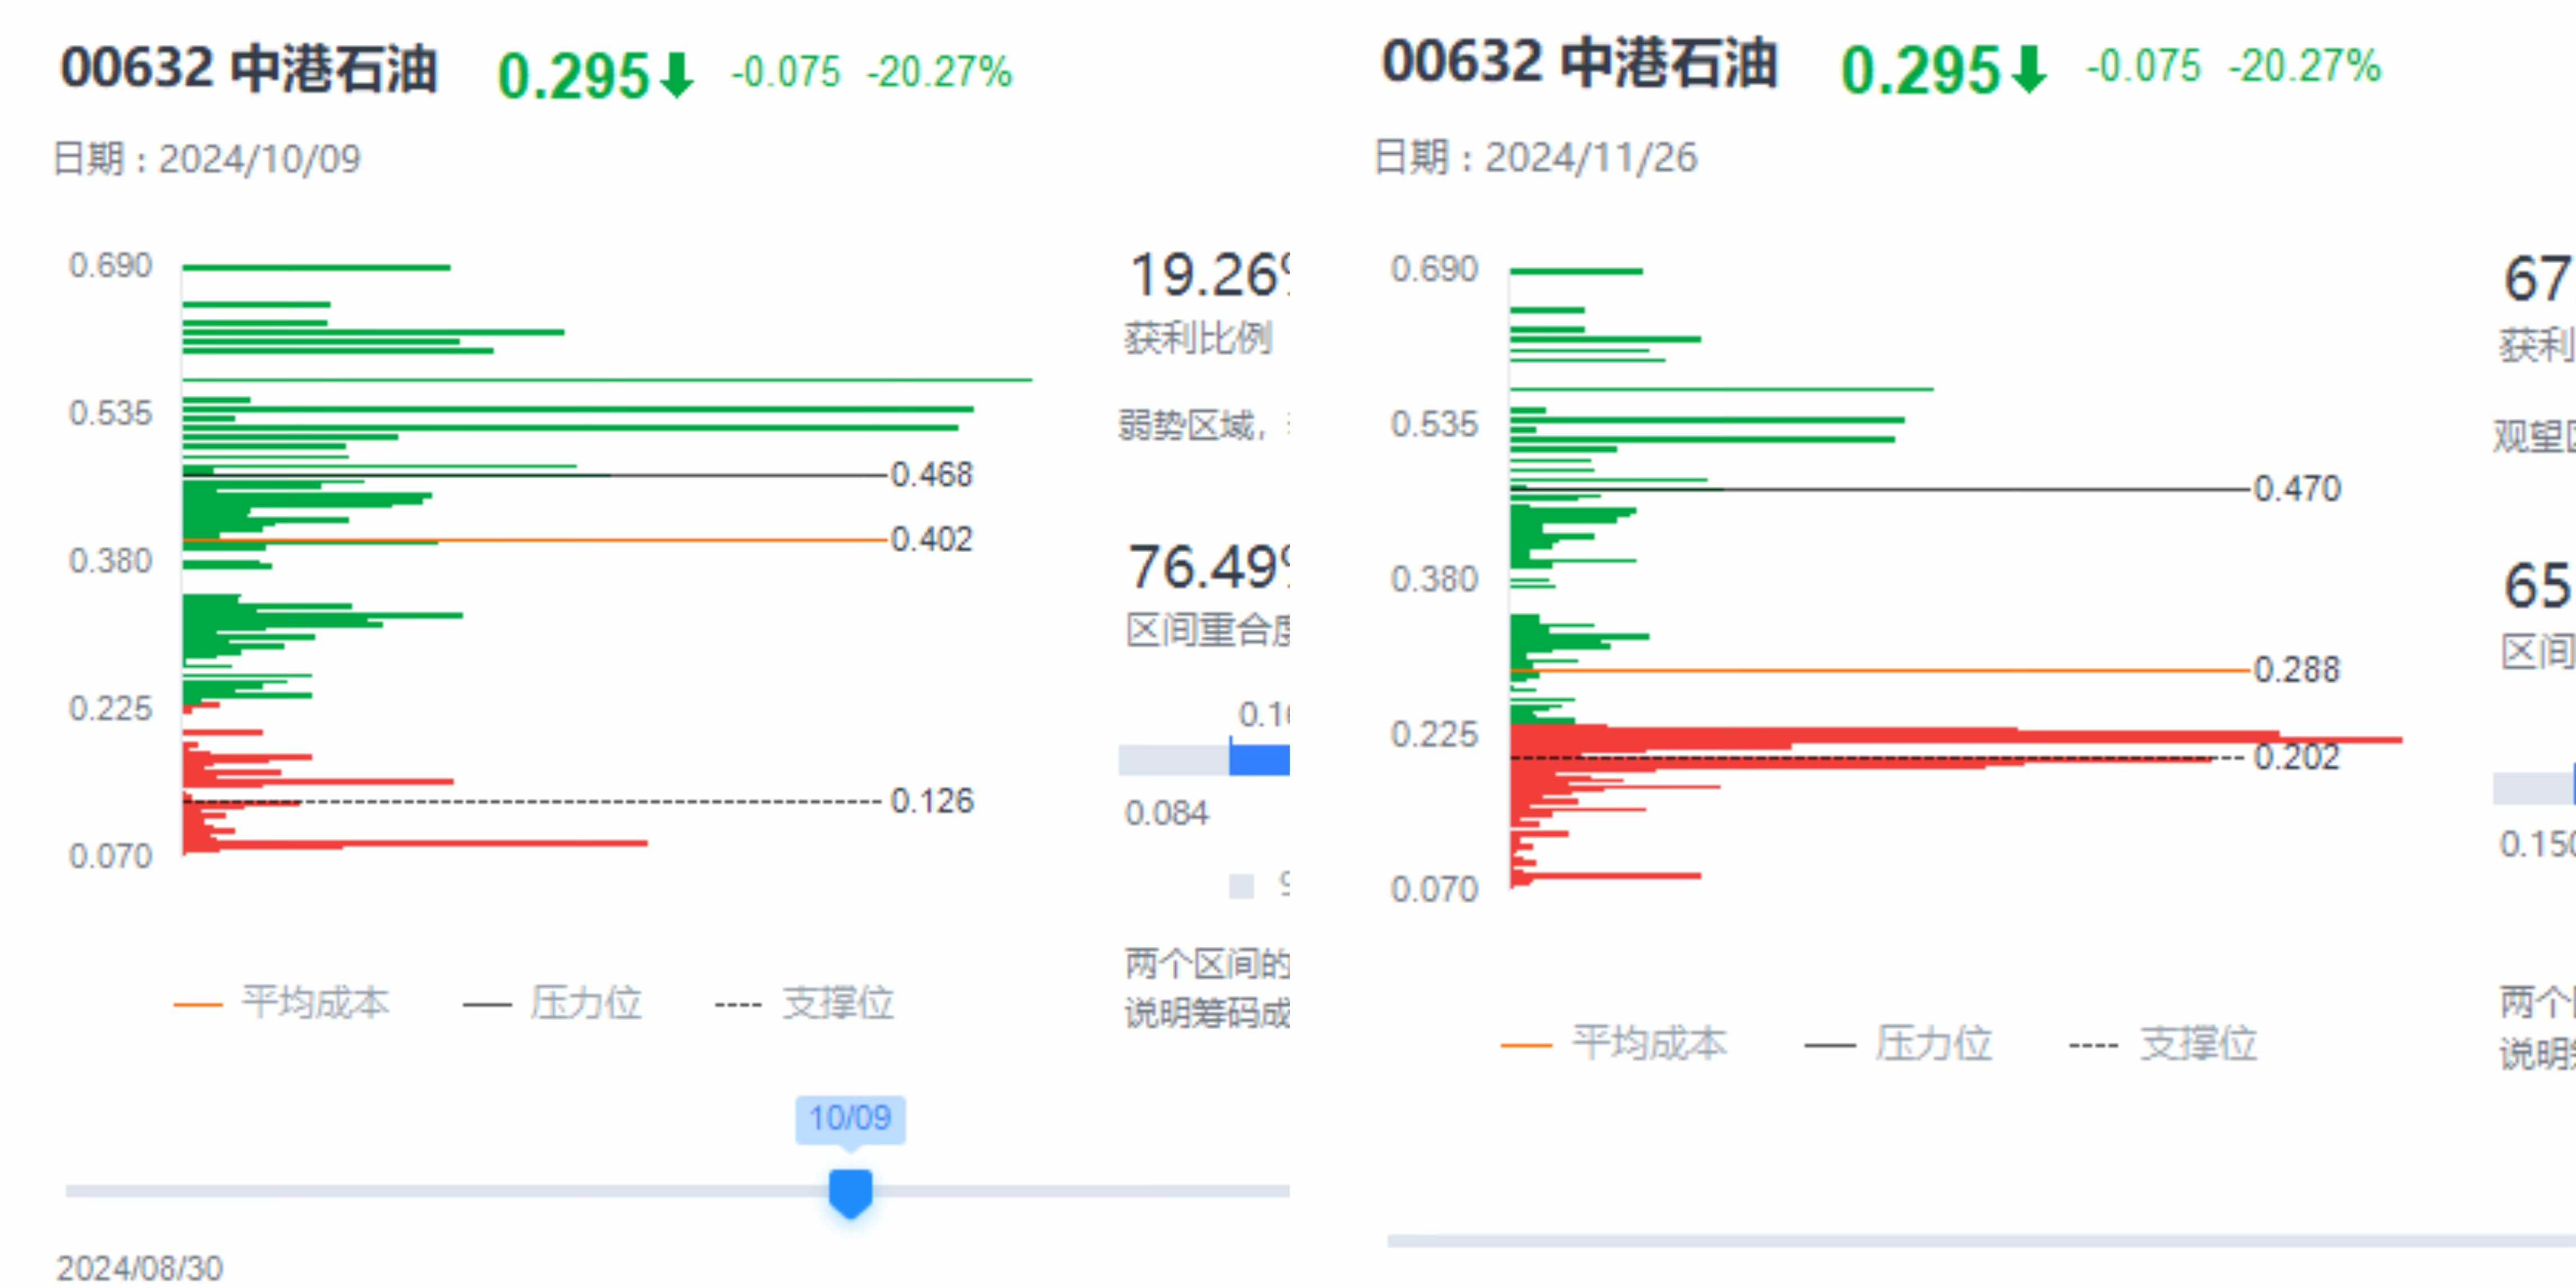The height and width of the screenshot is (1288, 2576).
Task: Click the start date 2024/08/30
Action: pos(139,1268)
